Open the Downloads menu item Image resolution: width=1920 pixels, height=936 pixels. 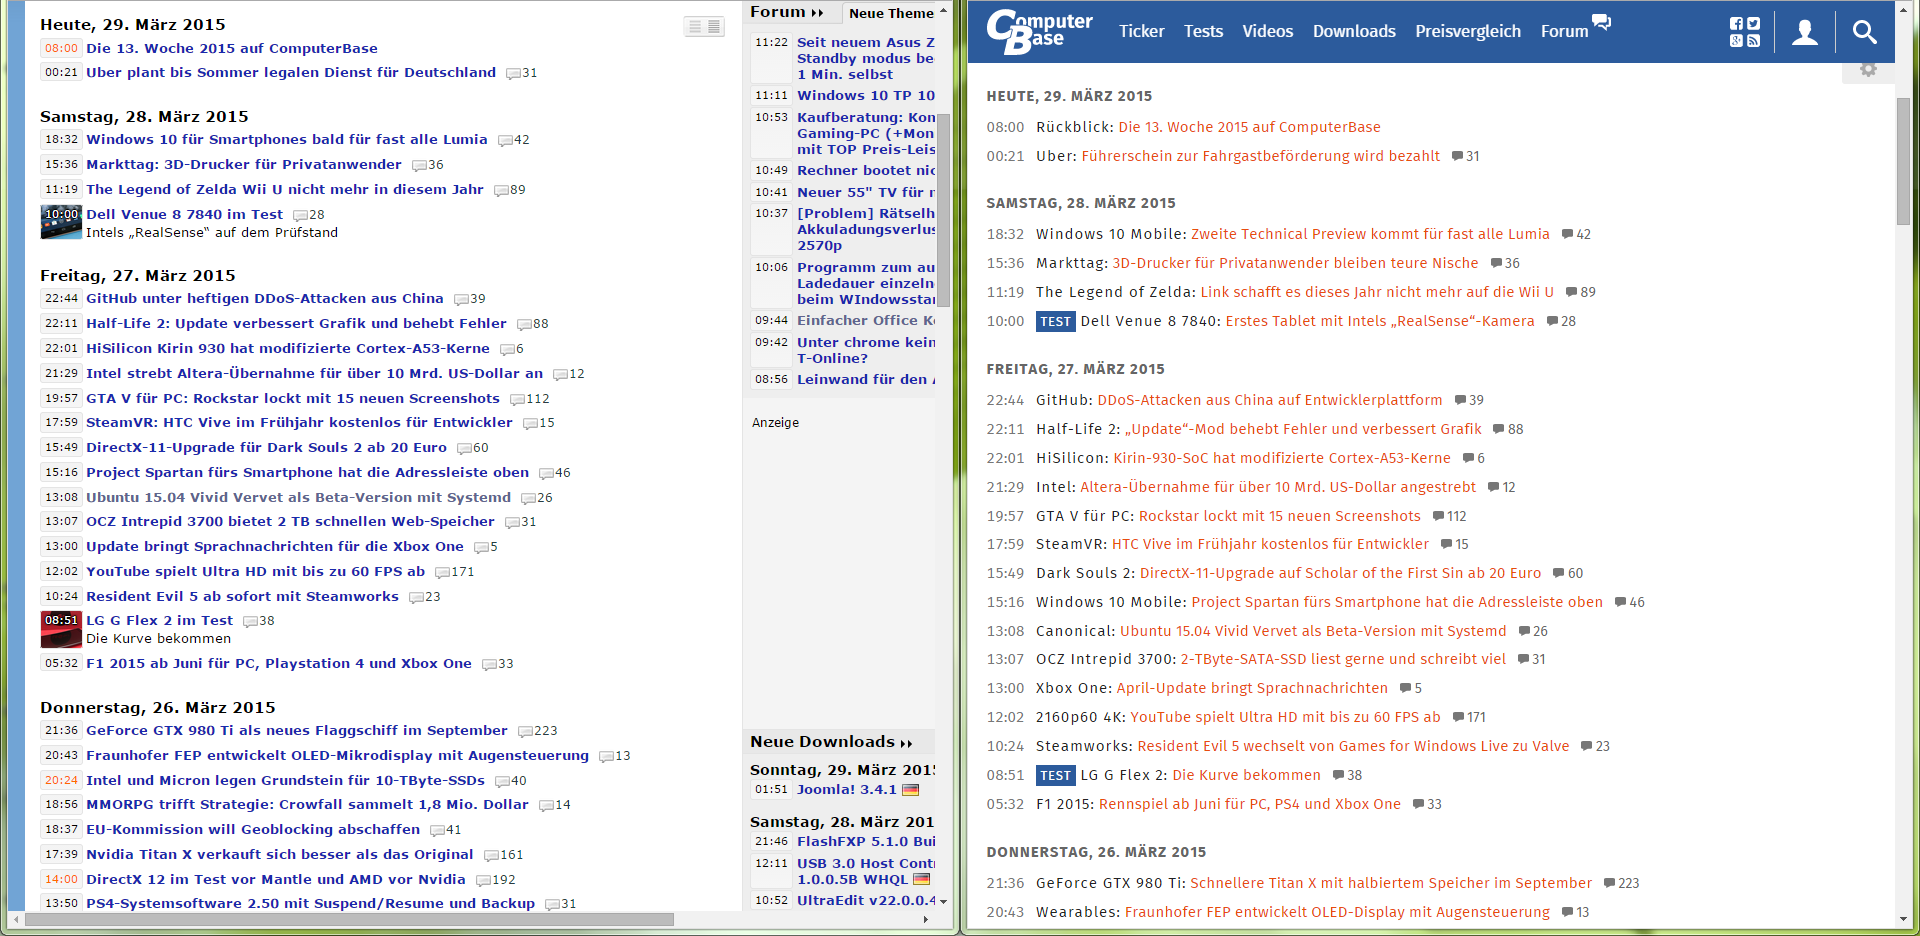click(1354, 31)
